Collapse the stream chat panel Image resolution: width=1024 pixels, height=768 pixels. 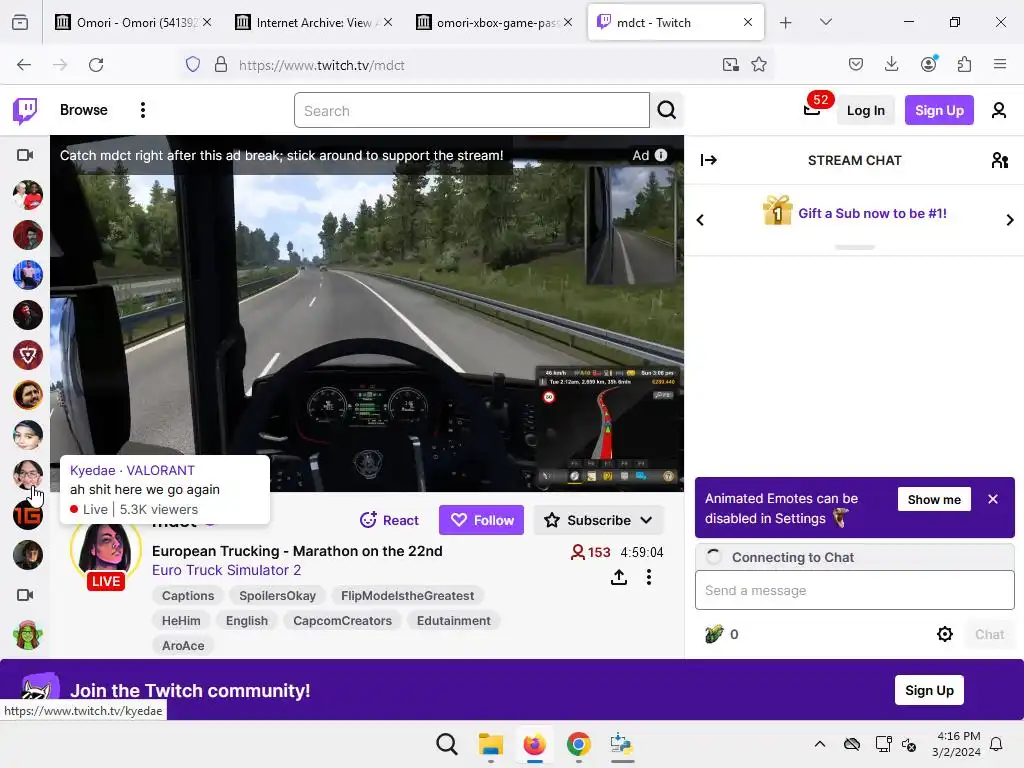709,160
